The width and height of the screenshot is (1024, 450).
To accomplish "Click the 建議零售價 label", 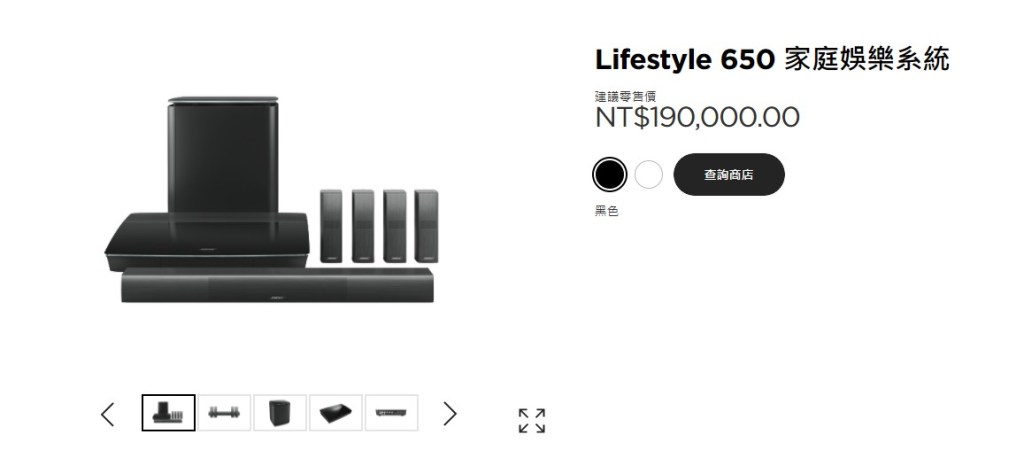I will pos(625,96).
